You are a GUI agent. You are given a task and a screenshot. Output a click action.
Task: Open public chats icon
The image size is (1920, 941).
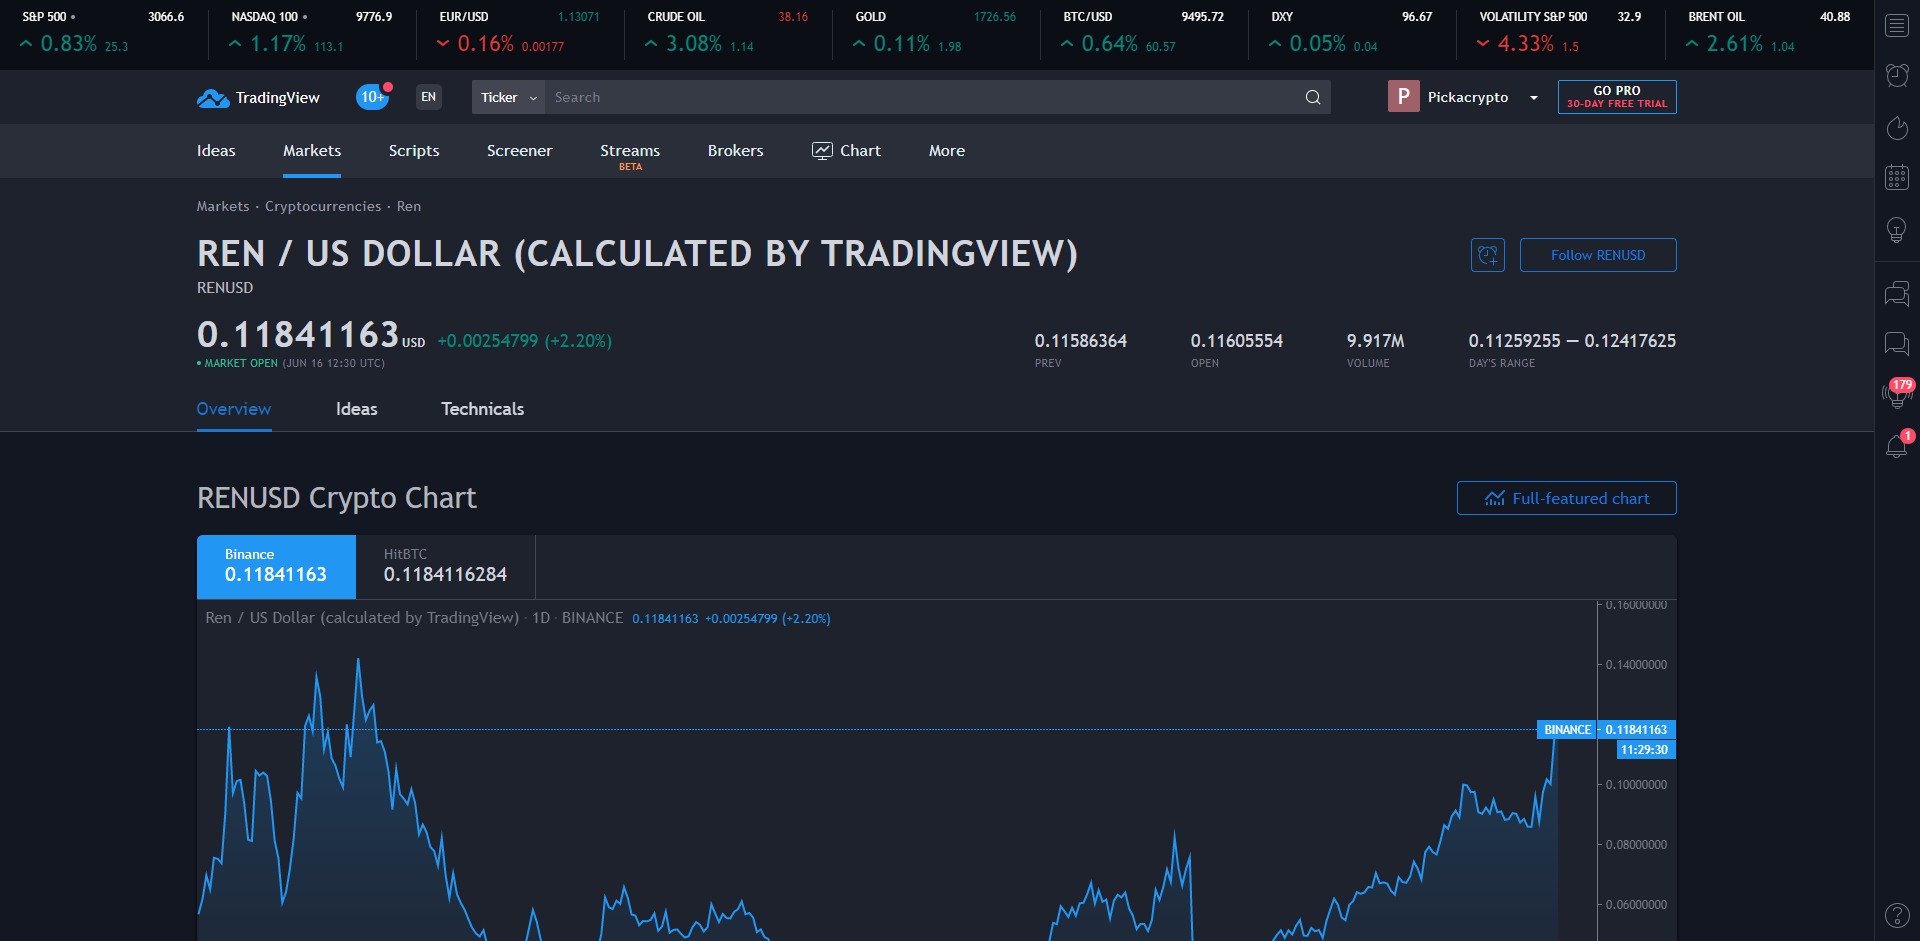point(1897,293)
